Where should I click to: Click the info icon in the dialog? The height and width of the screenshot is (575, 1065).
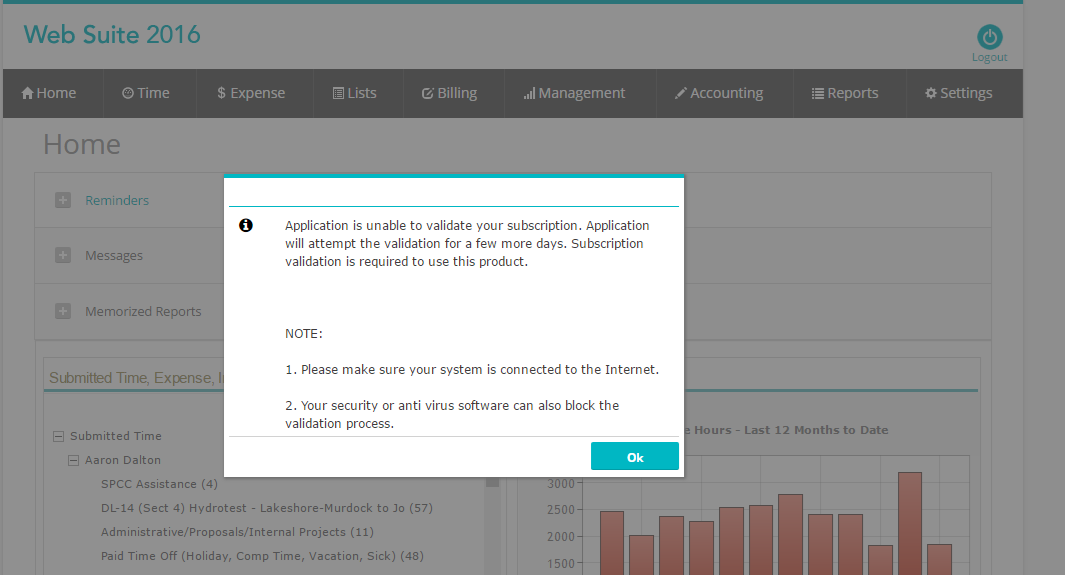(246, 226)
